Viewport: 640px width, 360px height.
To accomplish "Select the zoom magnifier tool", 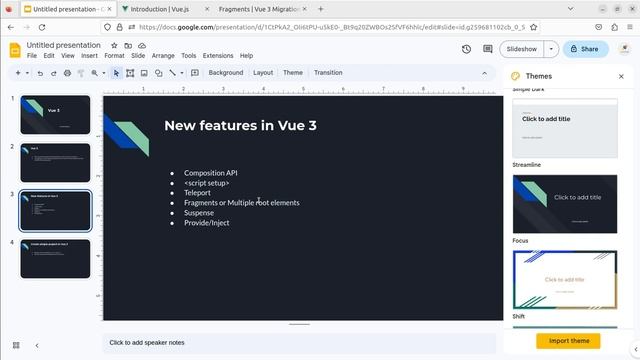I will tap(95, 73).
